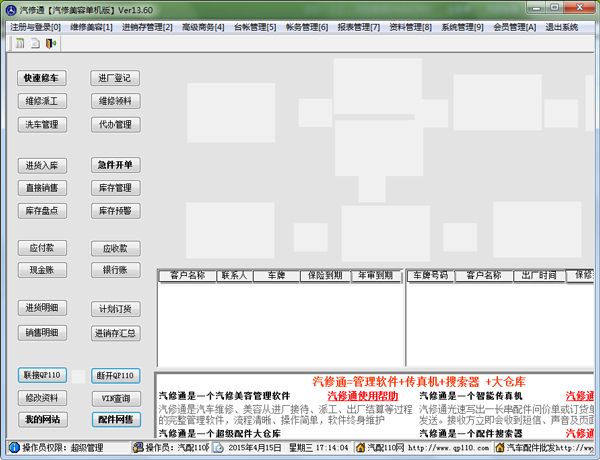Click the 客户名称 header in left table

[x=188, y=276]
